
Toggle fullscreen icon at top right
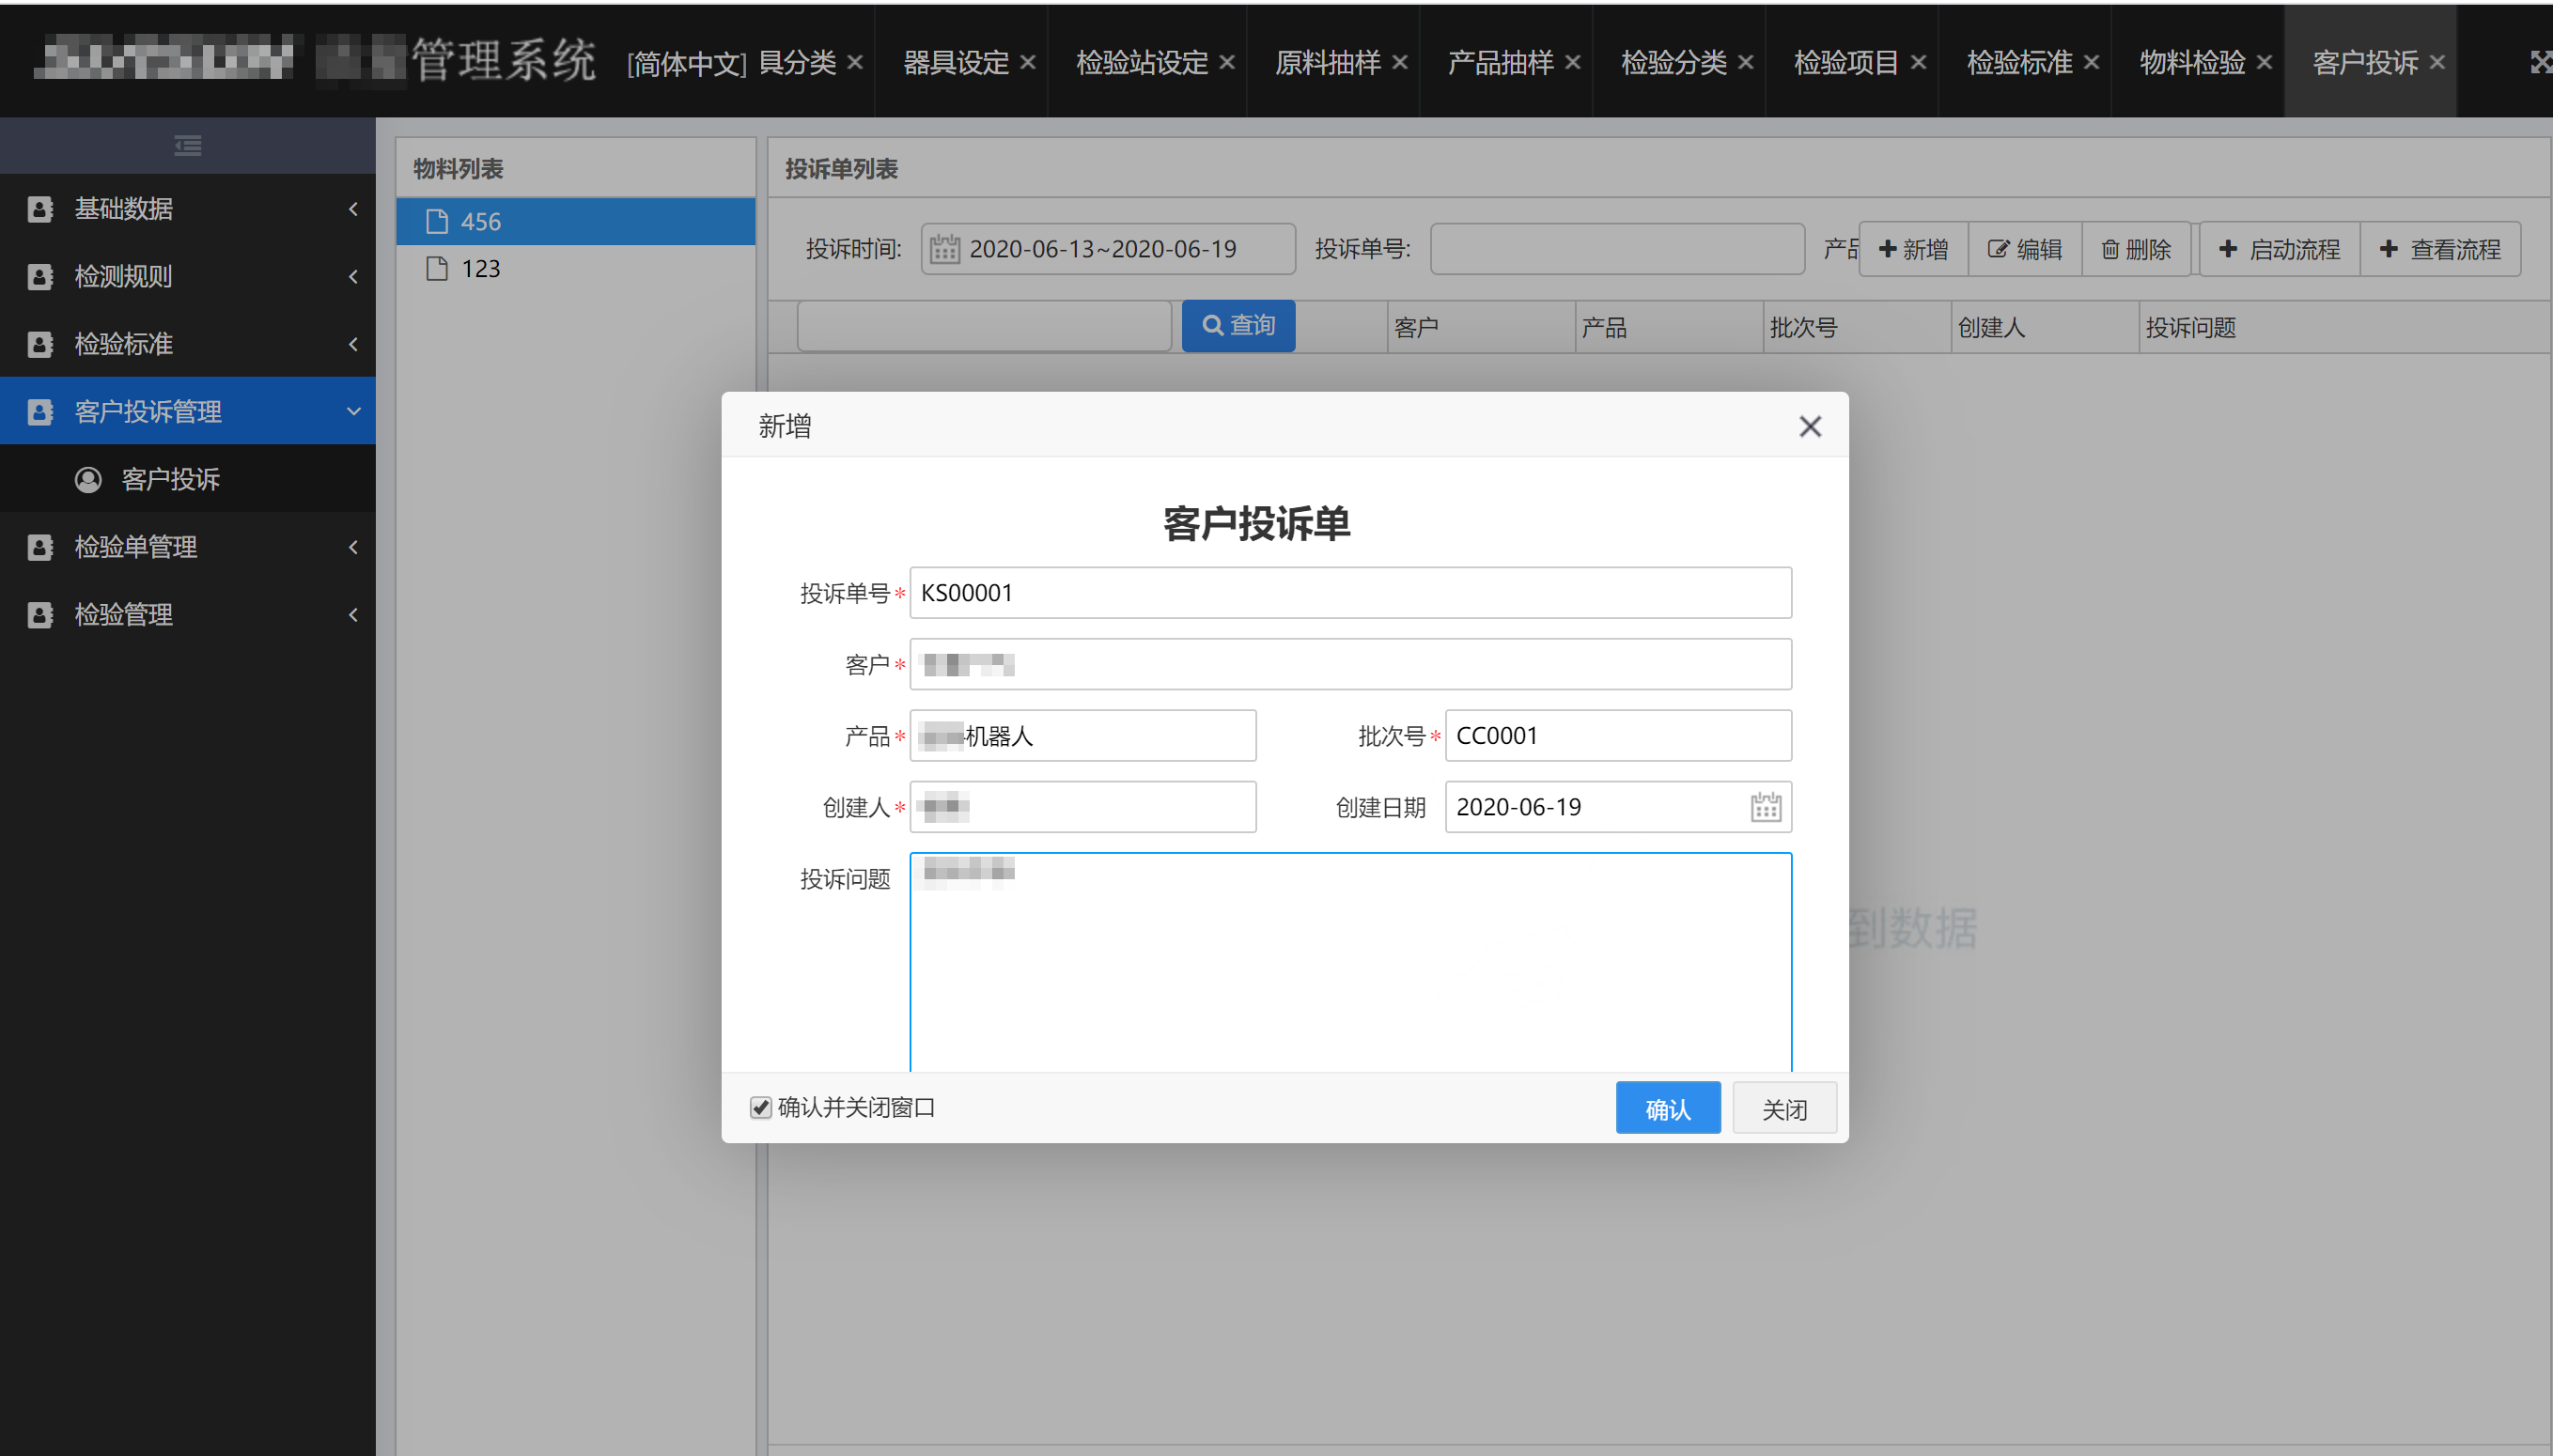tap(2540, 62)
